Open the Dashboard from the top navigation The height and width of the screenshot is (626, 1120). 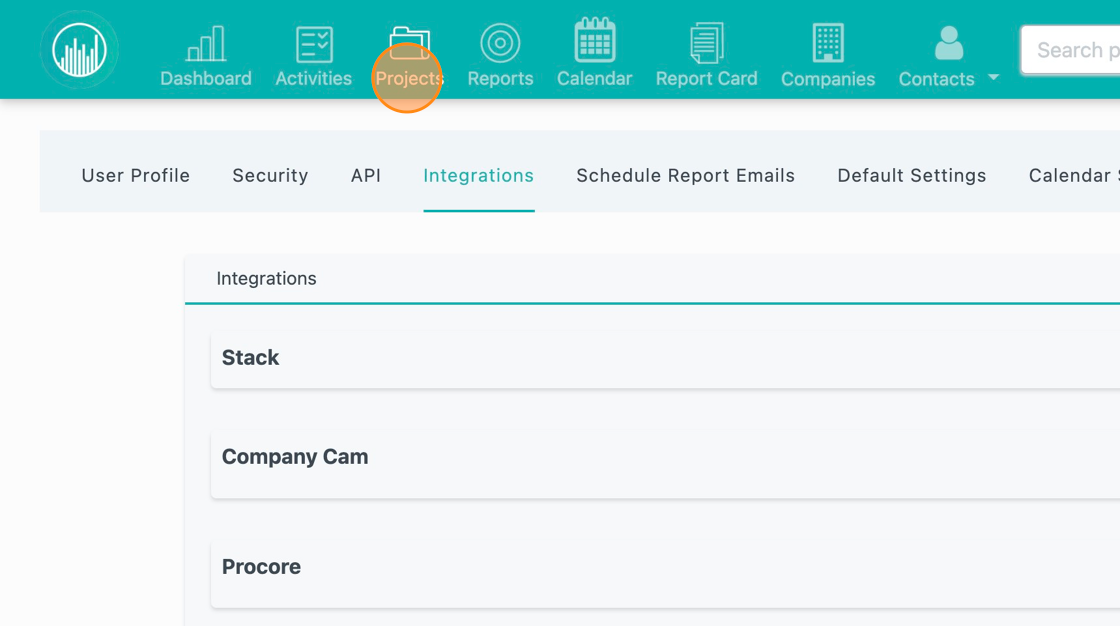pos(205,55)
